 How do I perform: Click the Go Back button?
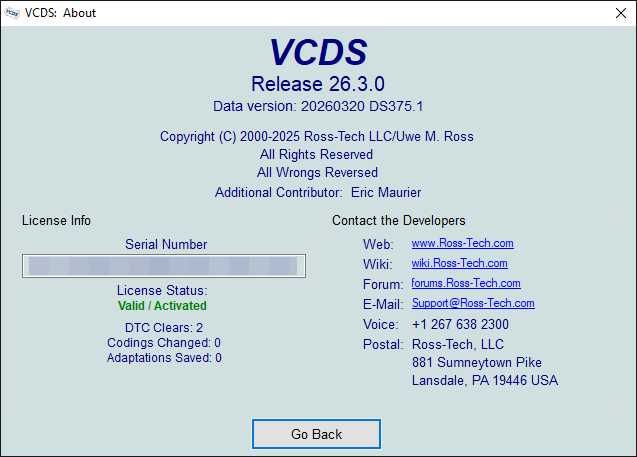click(x=316, y=434)
